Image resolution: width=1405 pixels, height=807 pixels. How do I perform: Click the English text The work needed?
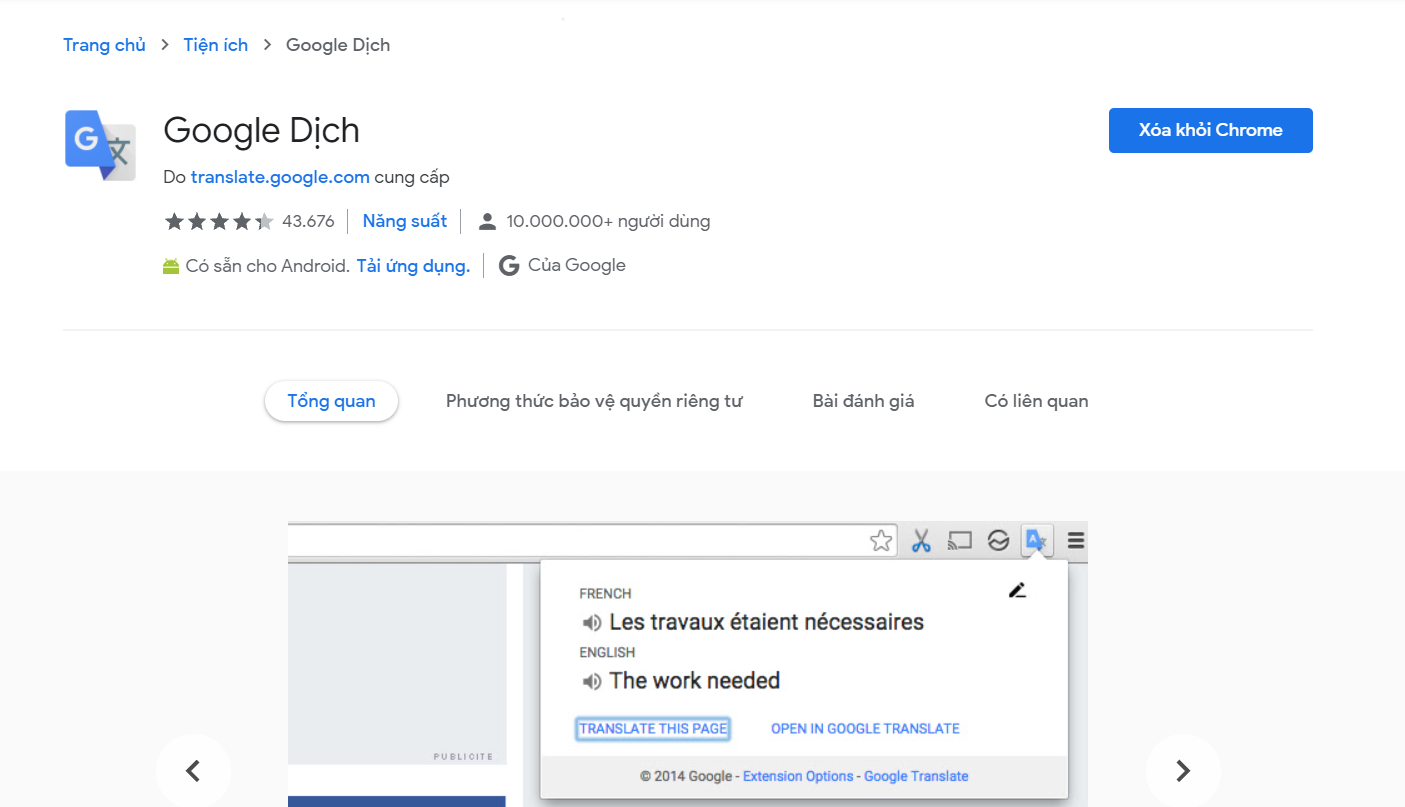695,681
